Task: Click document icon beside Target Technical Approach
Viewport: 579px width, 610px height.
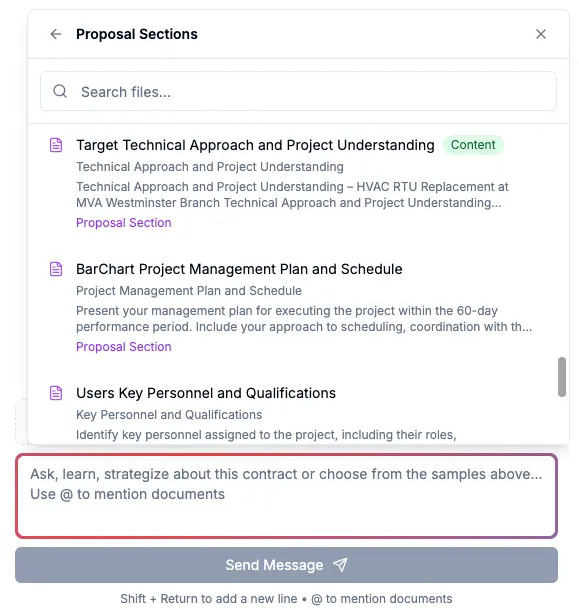Action: (56, 145)
